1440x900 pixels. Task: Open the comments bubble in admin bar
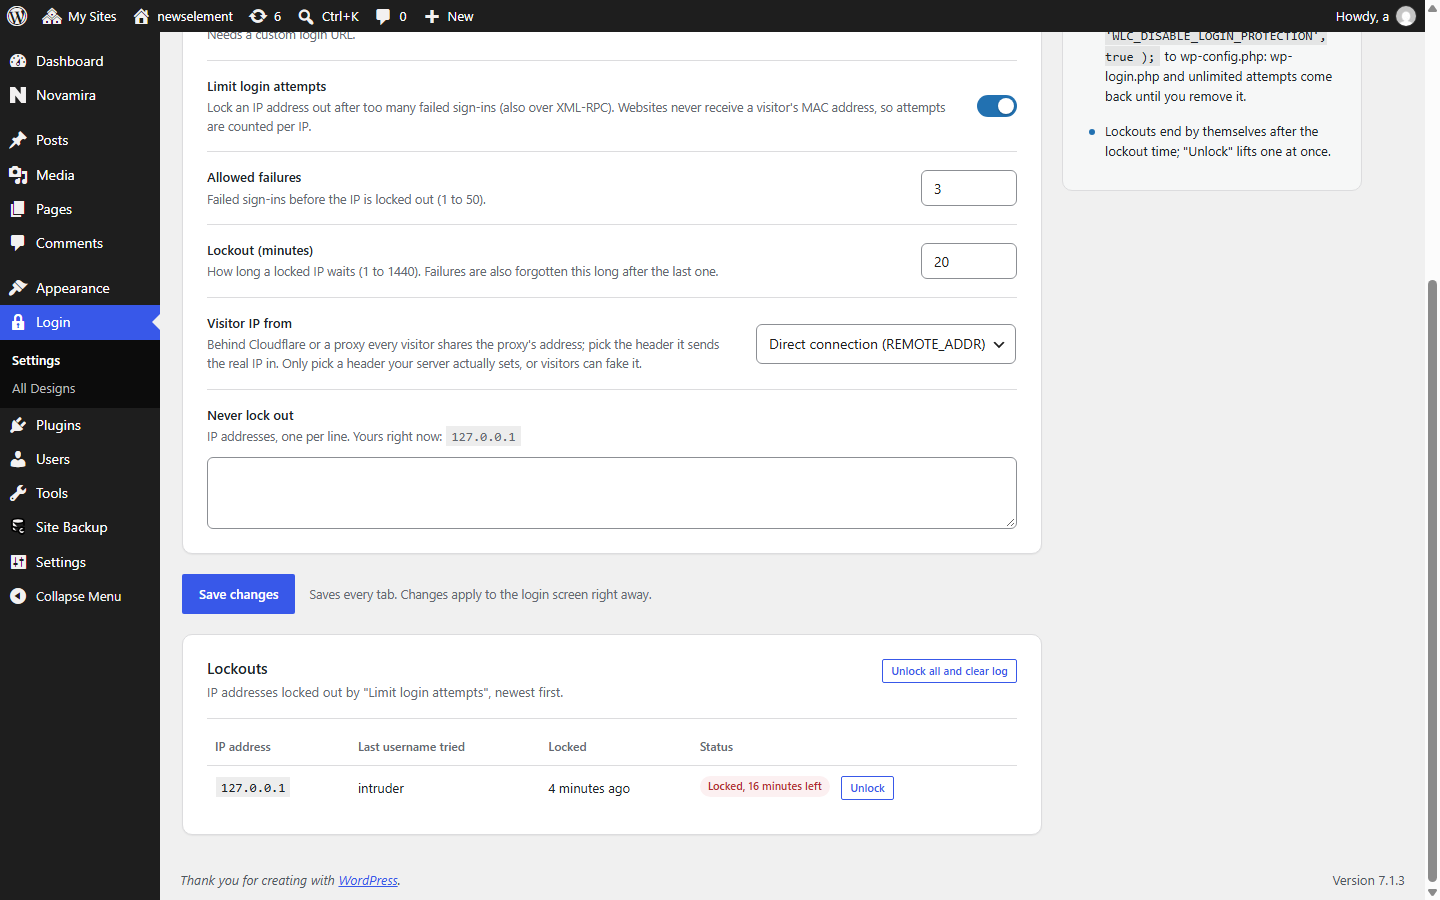tap(391, 16)
